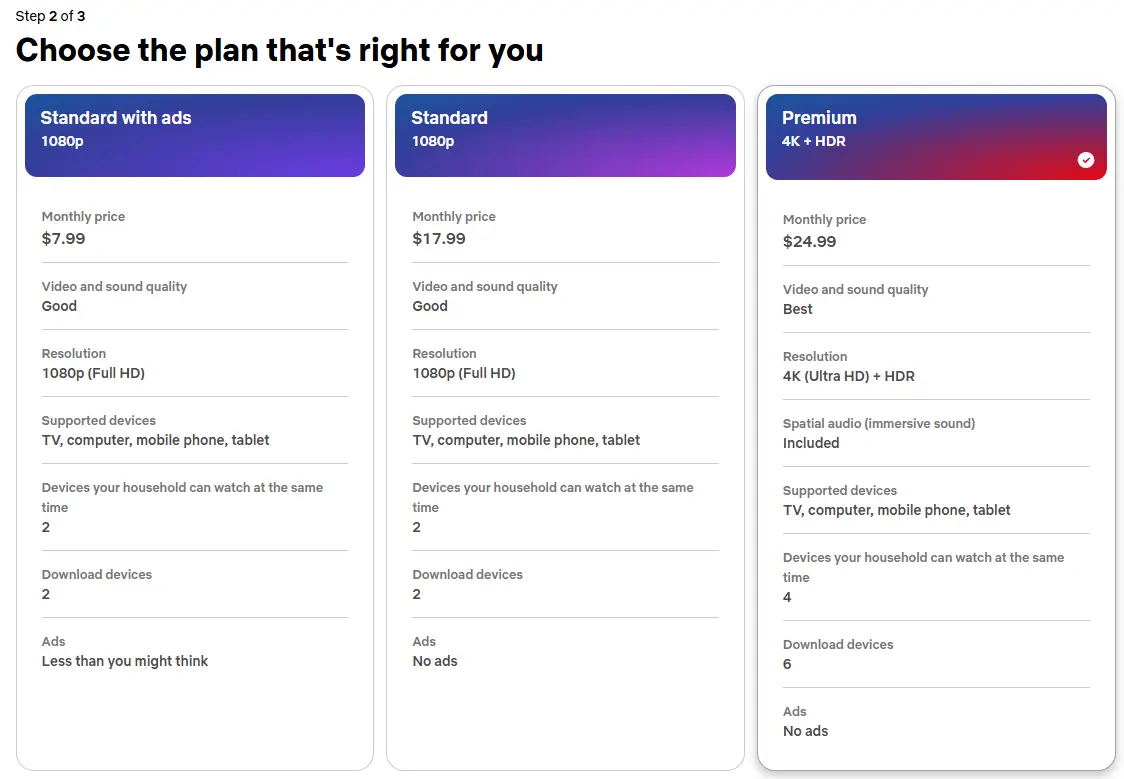Screen dimensions: 1124x779
Task: Click the $17.99 monthly price
Action: tap(439, 239)
